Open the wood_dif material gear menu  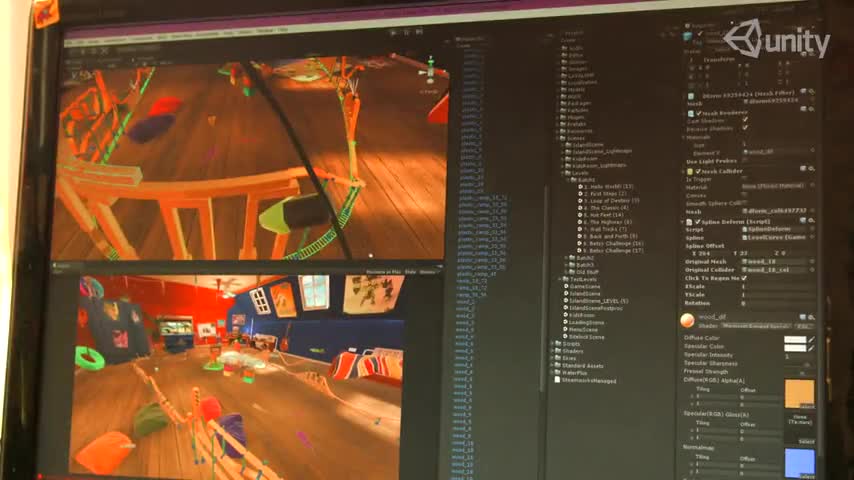click(x=811, y=317)
